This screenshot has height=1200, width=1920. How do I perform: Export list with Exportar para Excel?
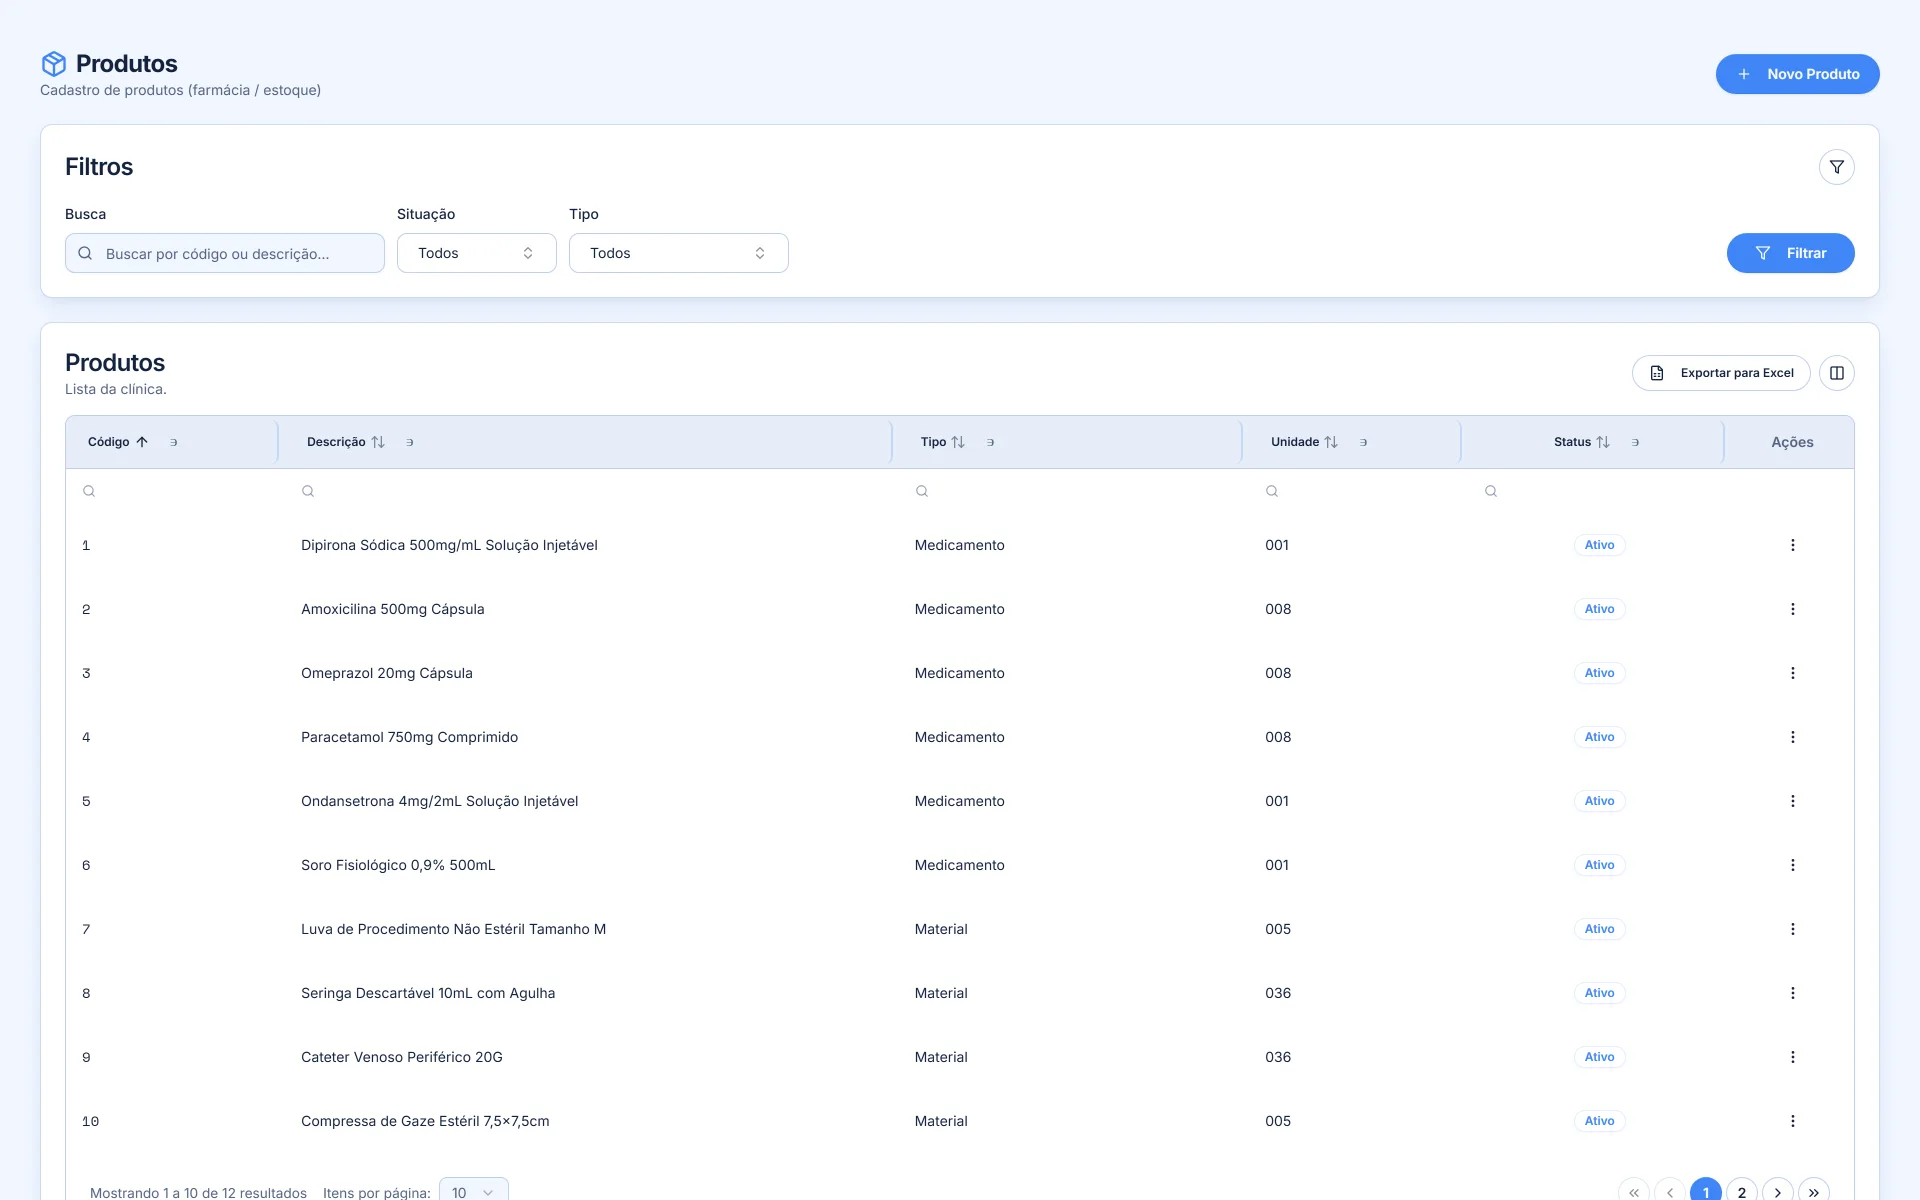tap(1721, 373)
